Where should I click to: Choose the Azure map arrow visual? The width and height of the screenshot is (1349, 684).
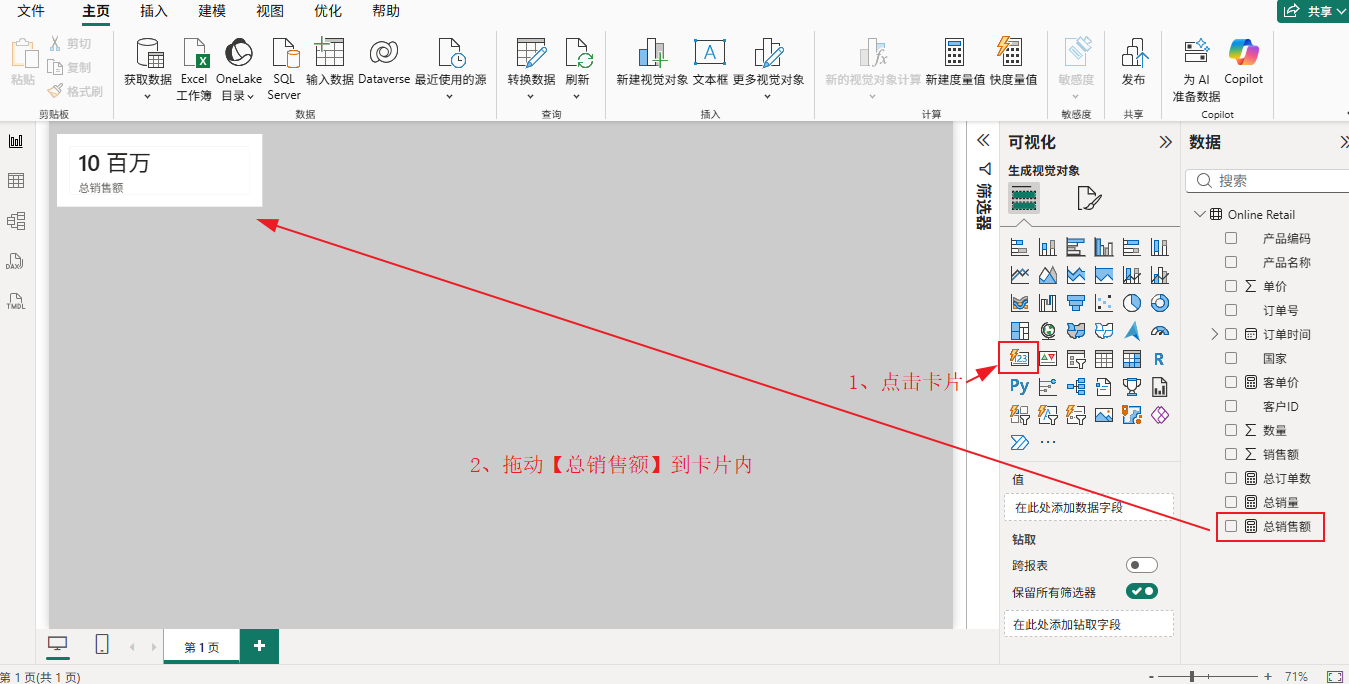pyautogui.click(x=1132, y=331)
